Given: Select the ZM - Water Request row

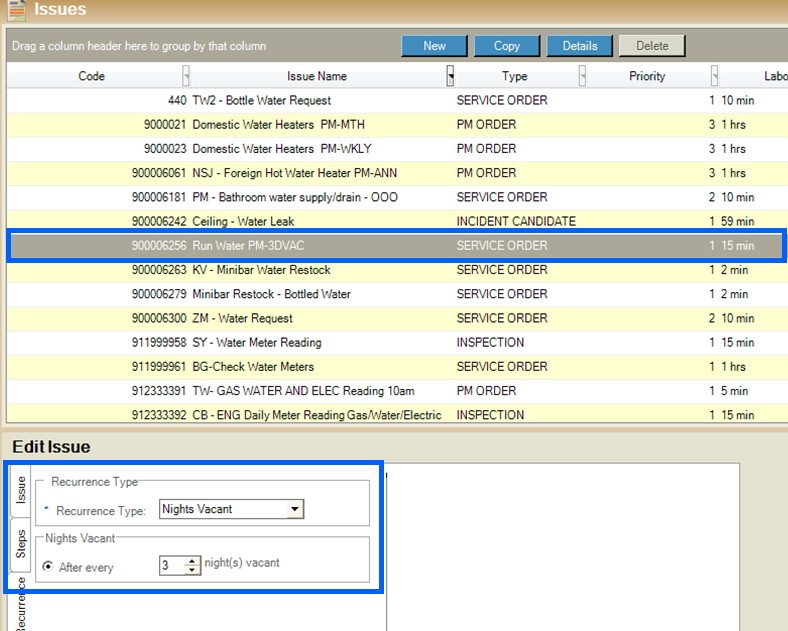Looking at the screenshot, I should [397, 318].
